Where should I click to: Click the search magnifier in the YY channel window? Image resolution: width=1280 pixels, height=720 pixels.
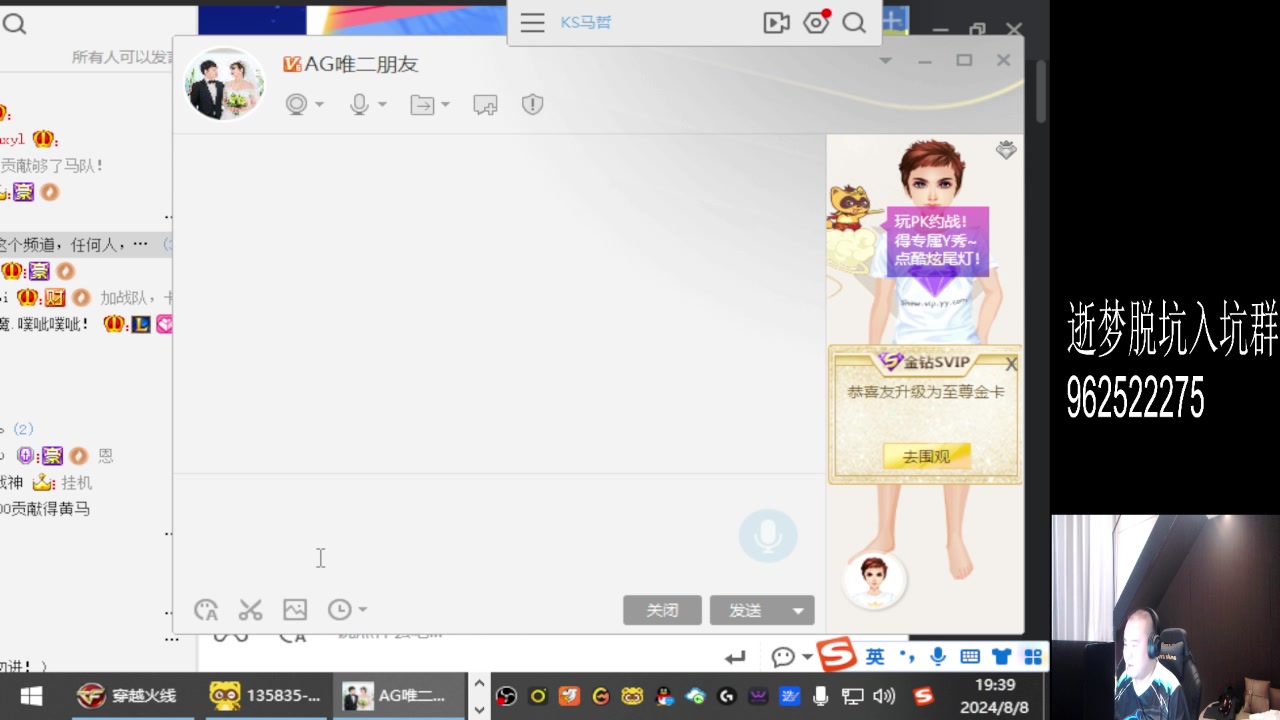tap(13, 23)
